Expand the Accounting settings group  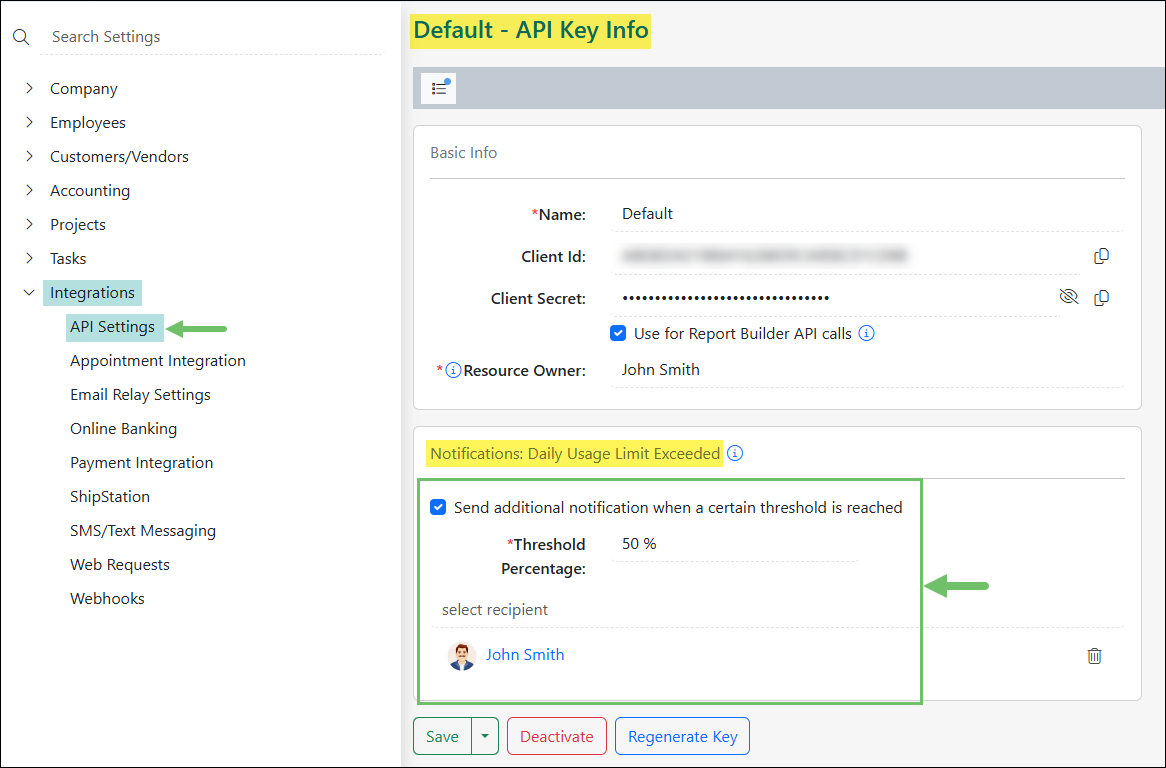tap(29, 190)
